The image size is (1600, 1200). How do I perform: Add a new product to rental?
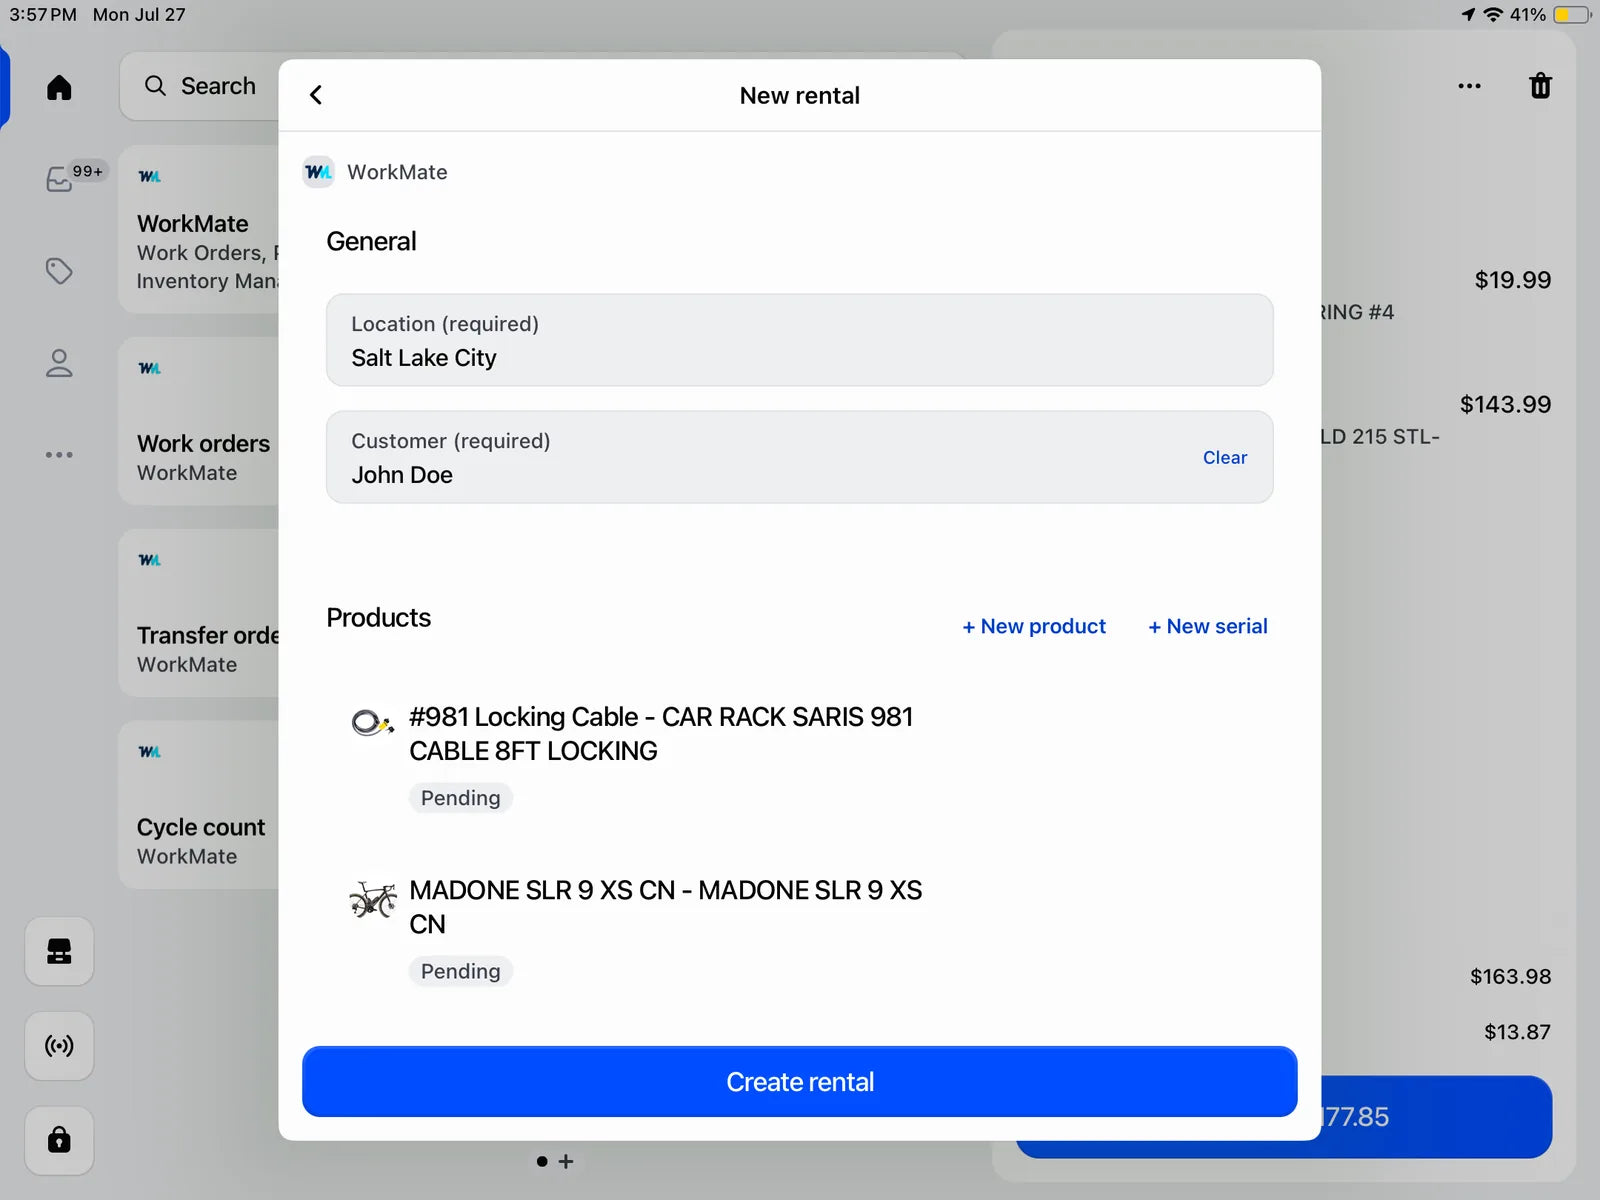coord(1034,626)
